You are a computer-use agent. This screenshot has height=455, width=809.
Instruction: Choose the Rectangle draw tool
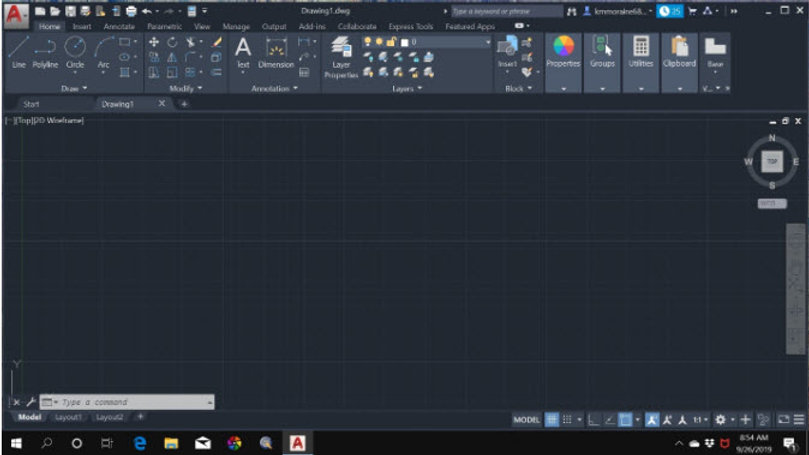tap(124, 42)
